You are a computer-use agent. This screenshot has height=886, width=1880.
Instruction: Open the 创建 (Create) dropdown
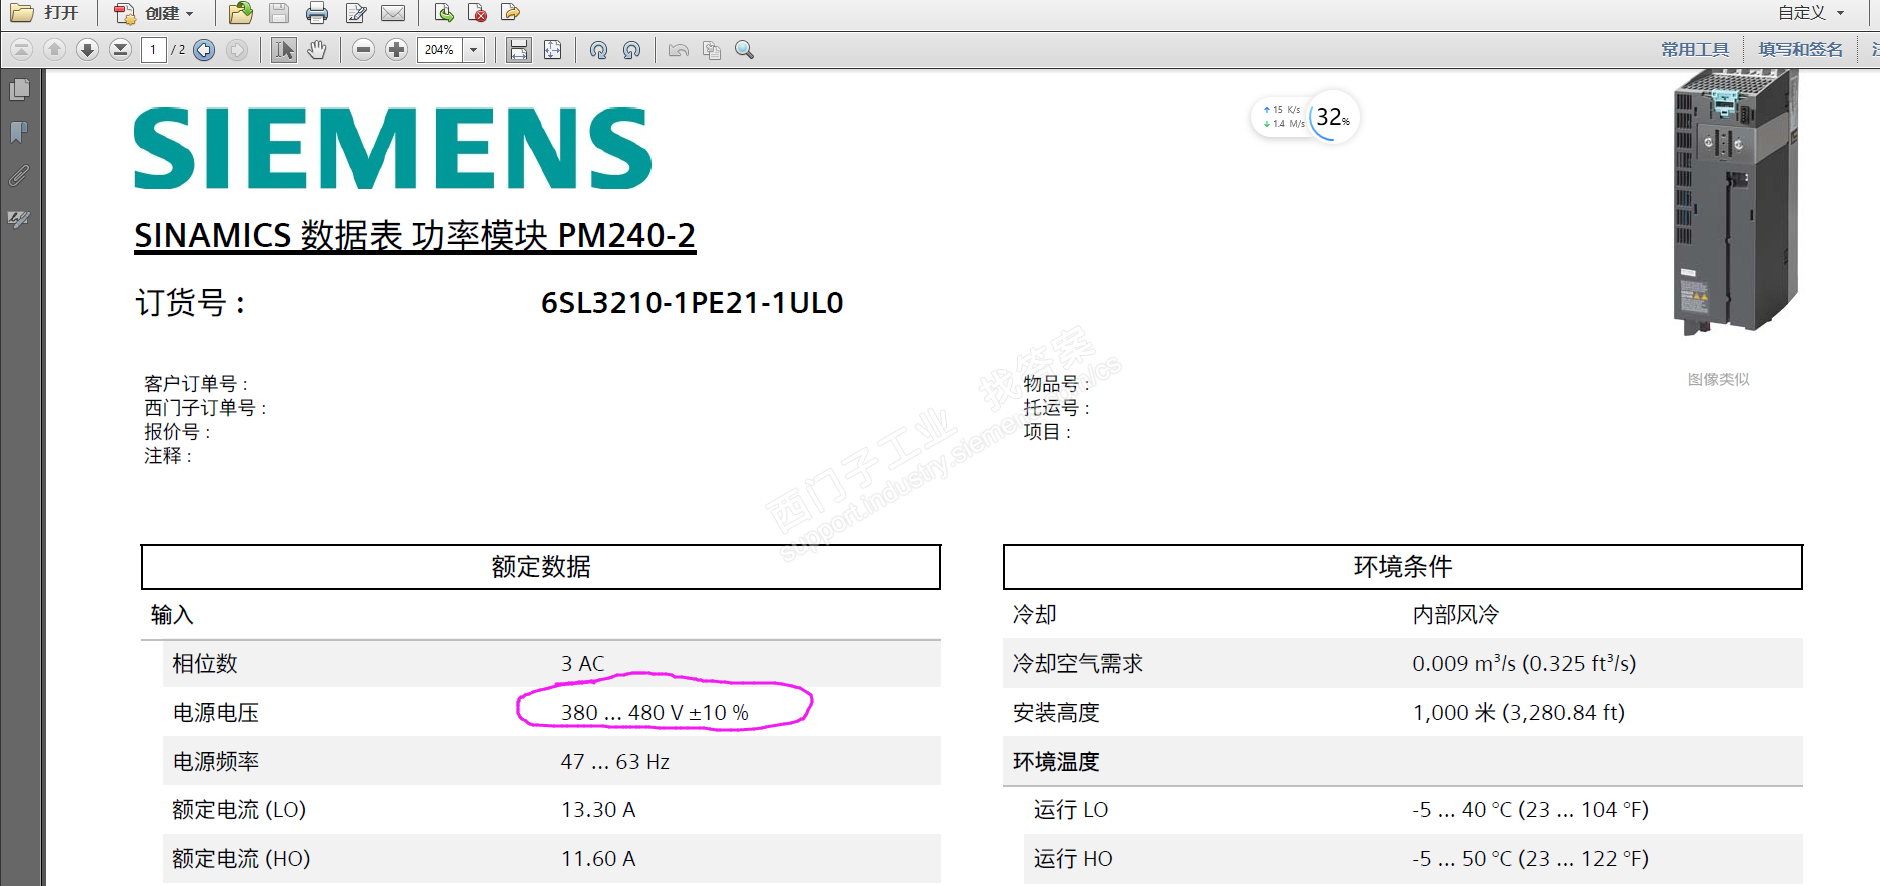(153, 13)
